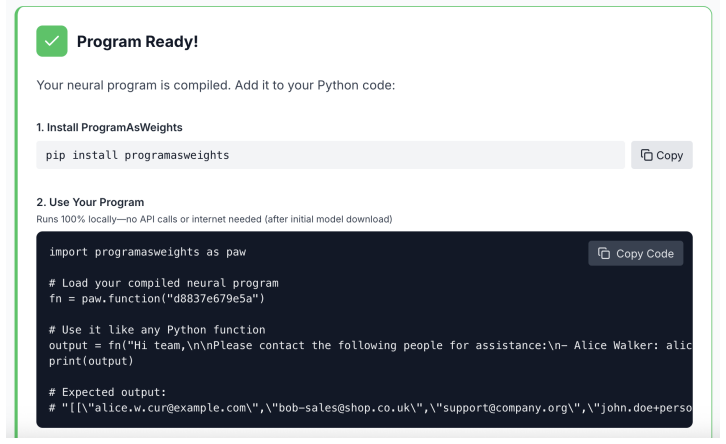Click the clipboard icon inside Copy Code
The width and height of the screenshot is (726, 444).
pos(604,253)
